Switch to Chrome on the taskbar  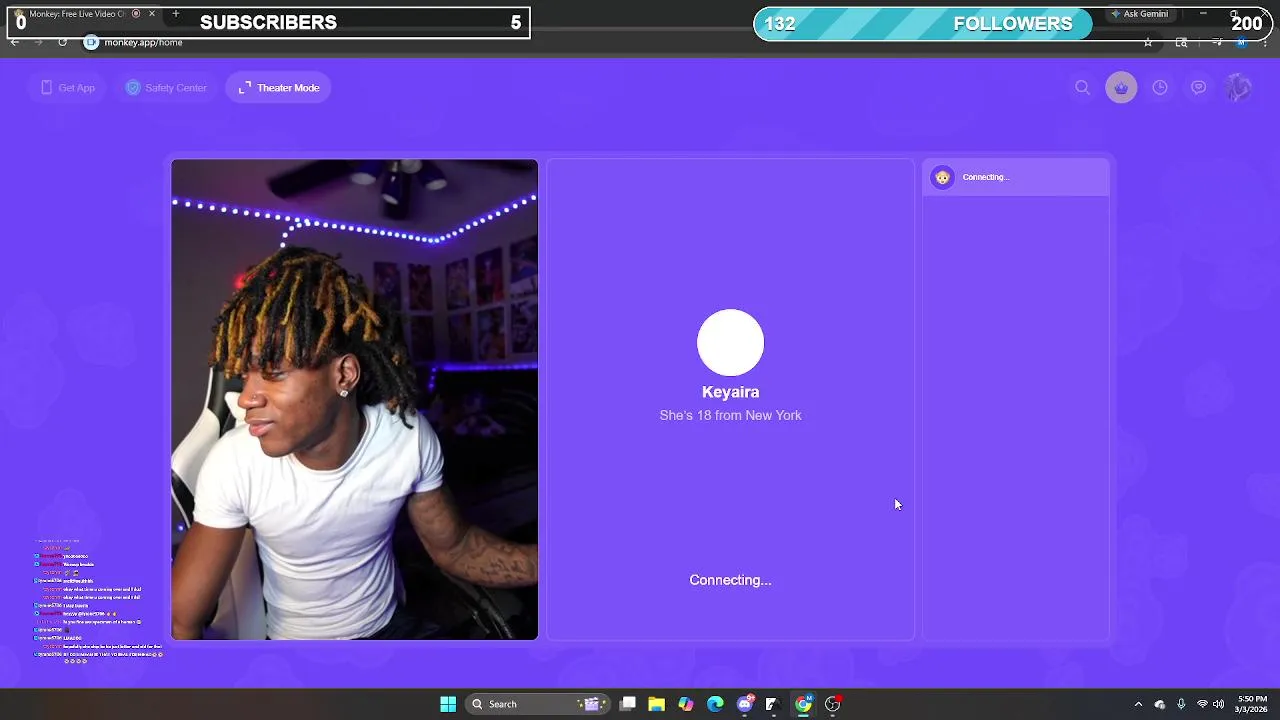pyautogui.click(x=803, y=704)
